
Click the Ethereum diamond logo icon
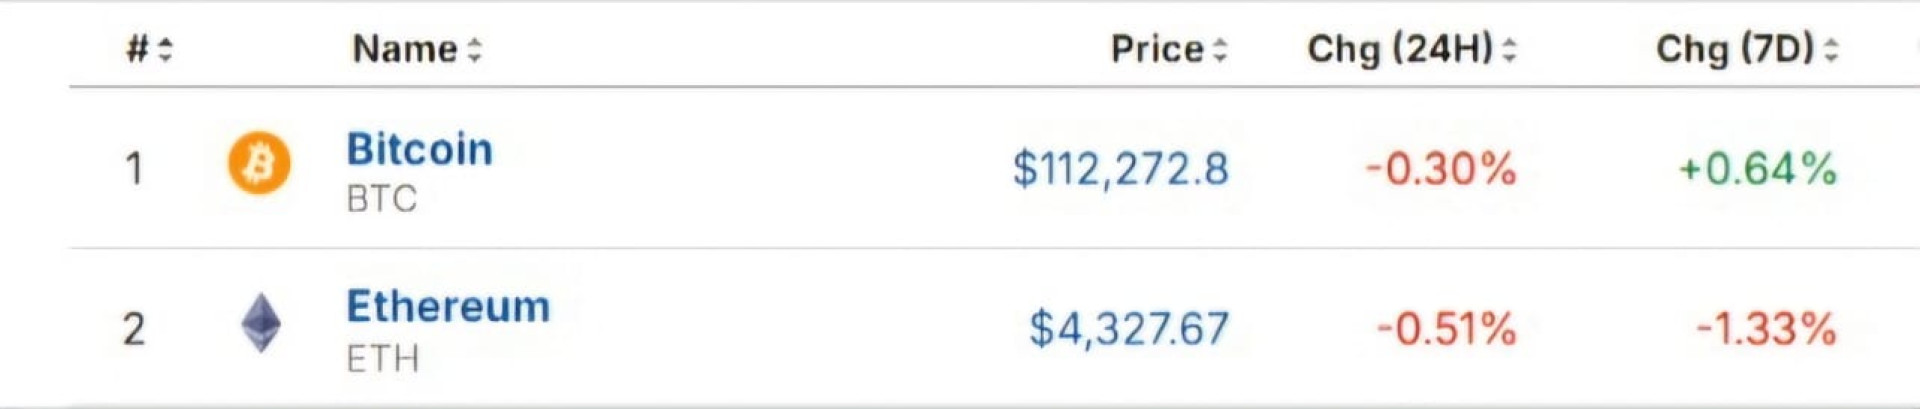tap(261, 323)
